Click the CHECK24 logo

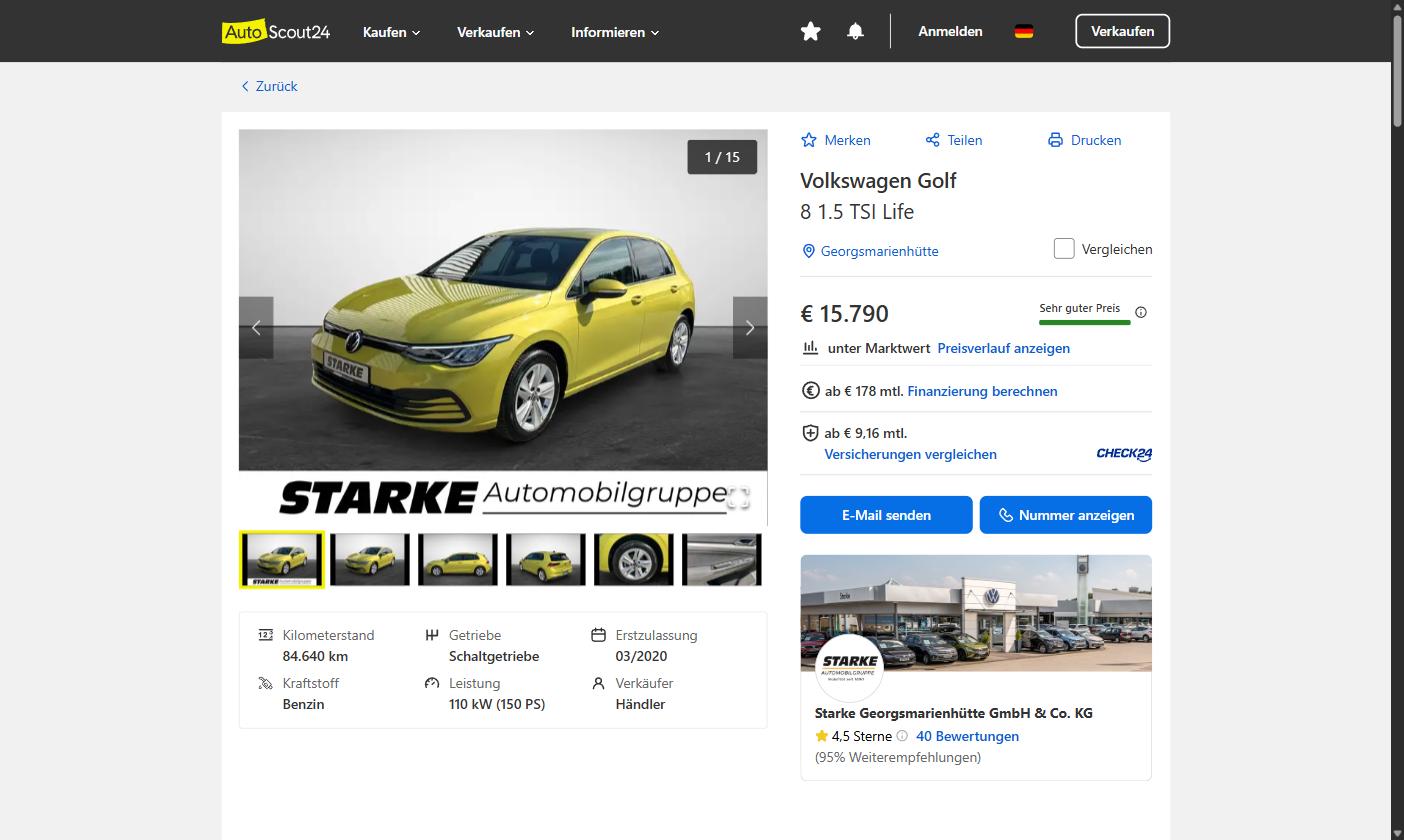point(1124,454)
